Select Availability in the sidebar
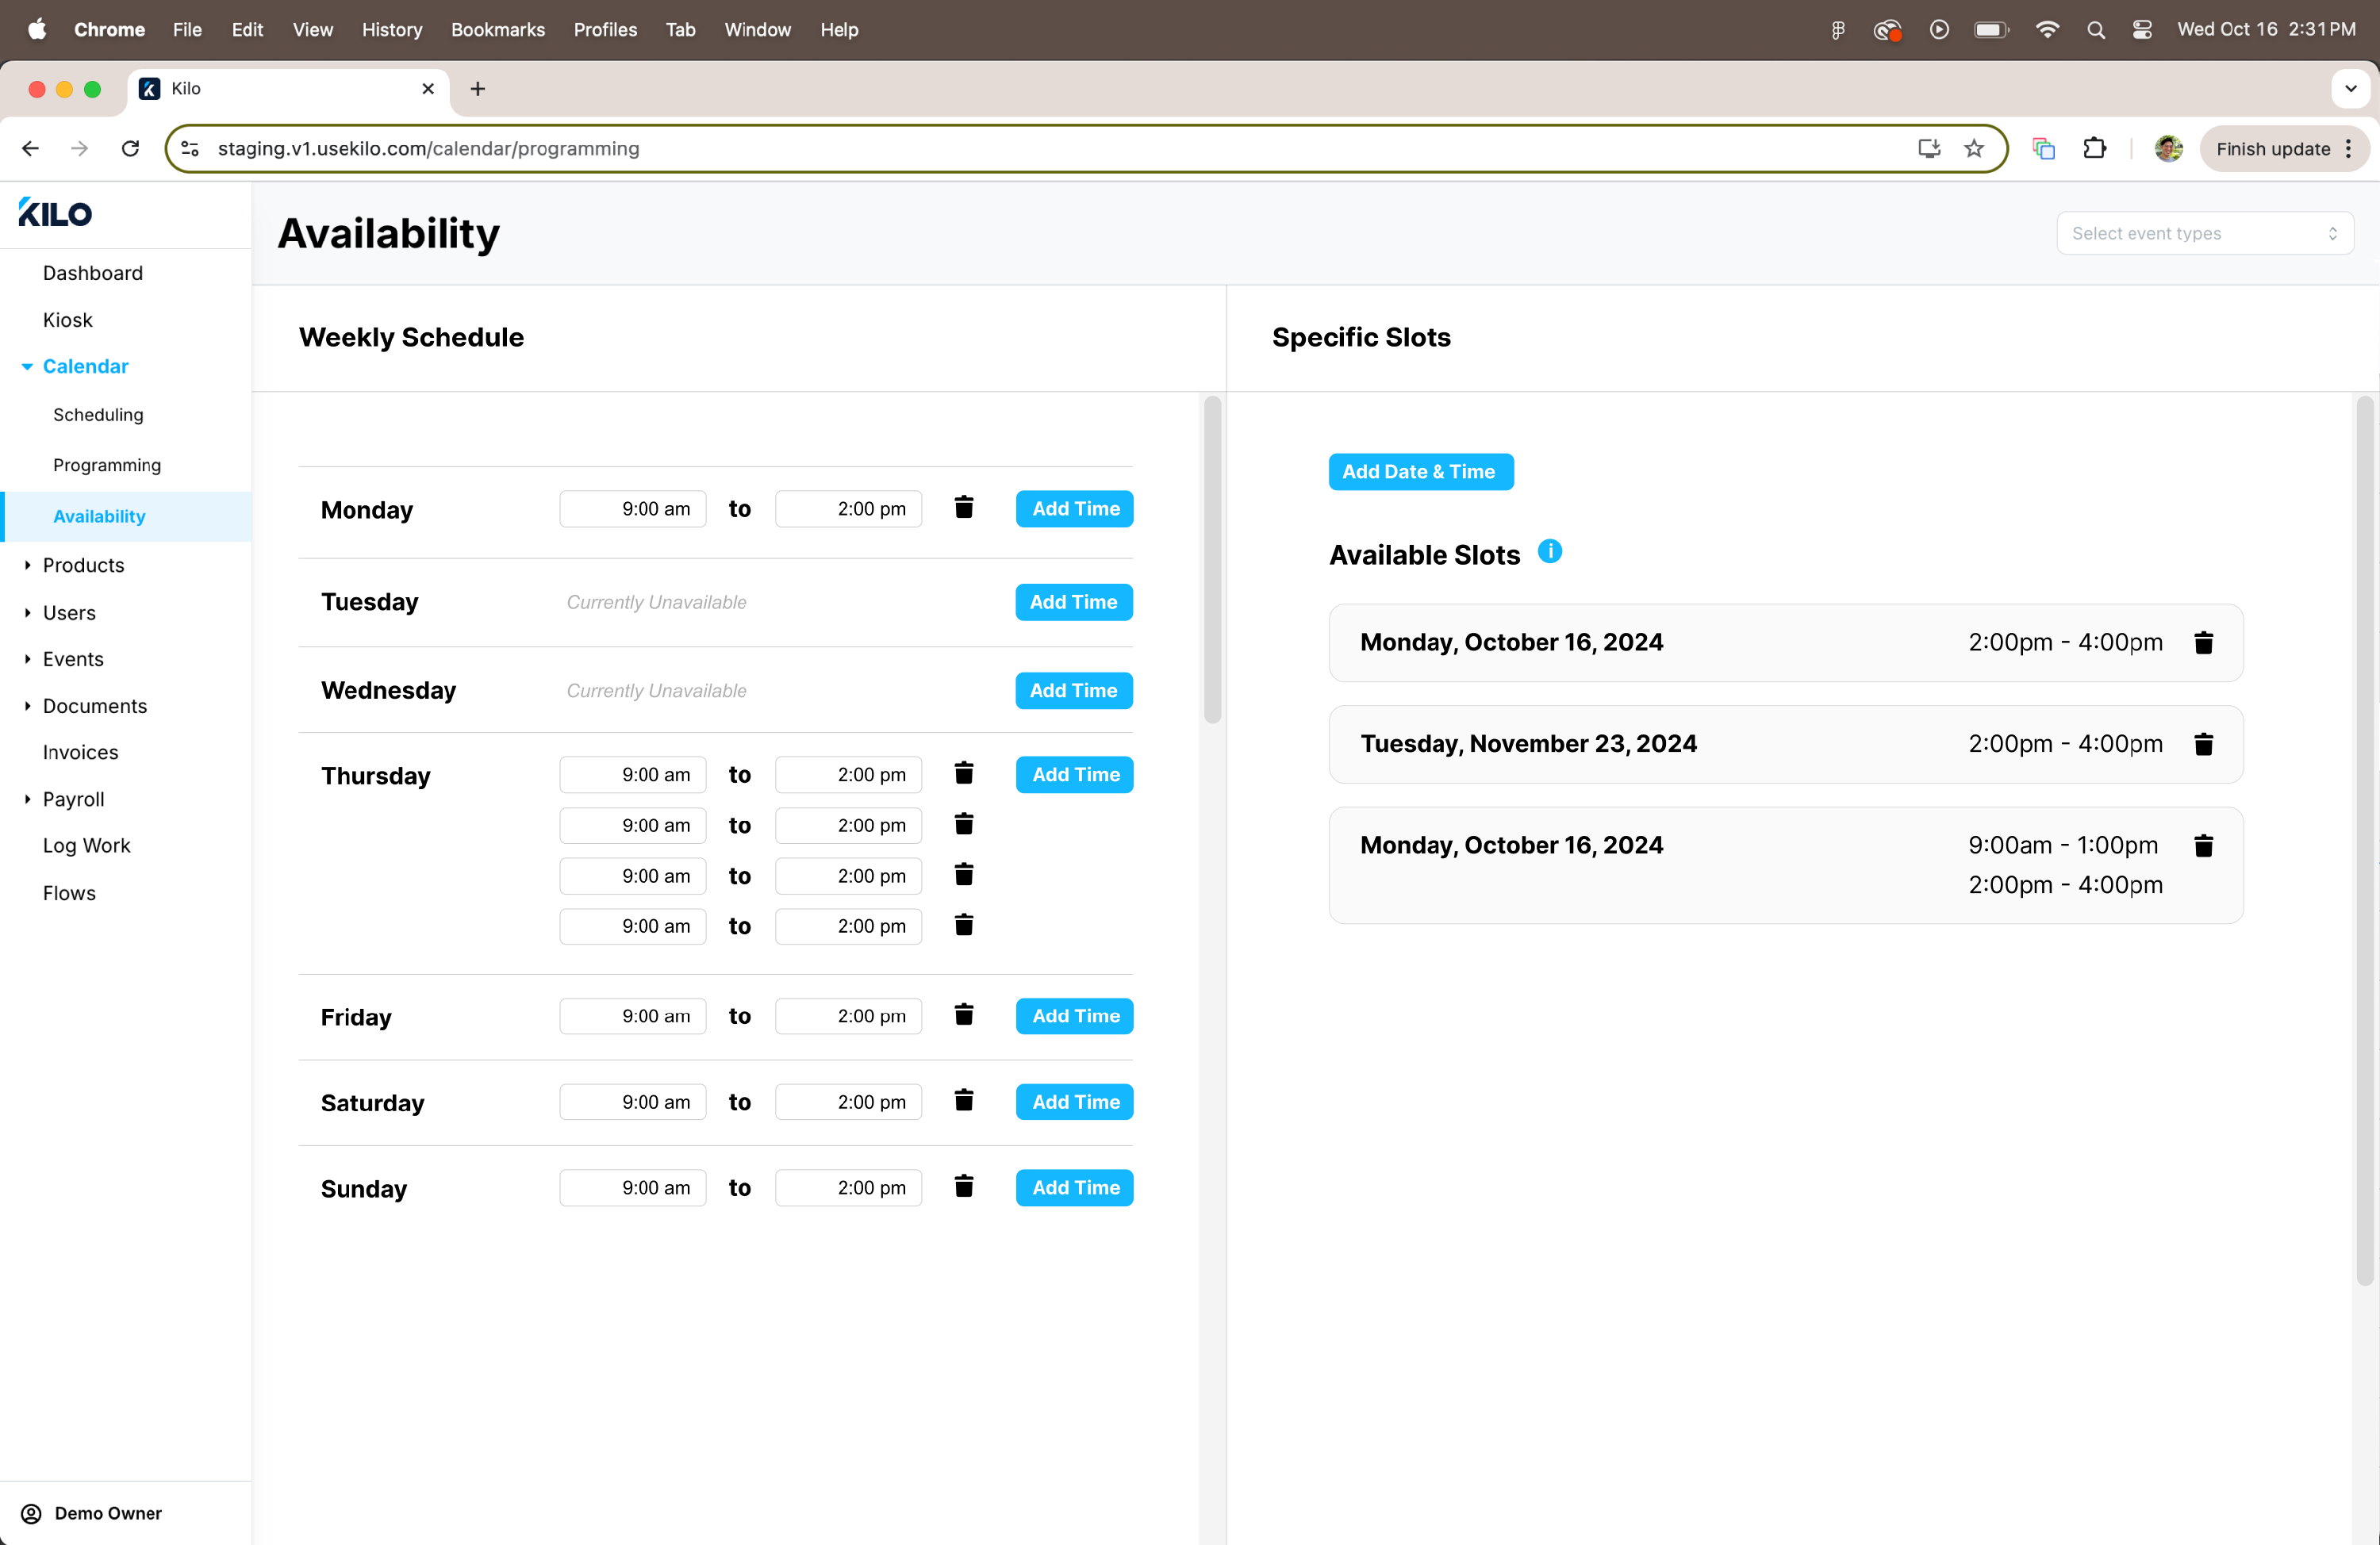The image size is (2380, 1545). pyautogui.click(x=126, y=516)
